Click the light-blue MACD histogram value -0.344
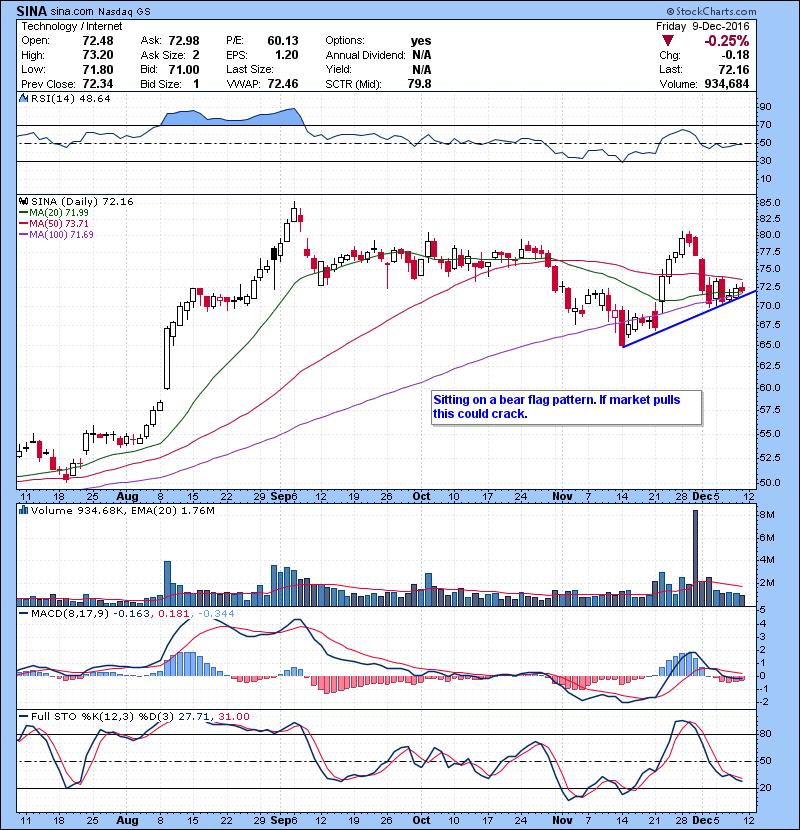 (x=216, y=614)
